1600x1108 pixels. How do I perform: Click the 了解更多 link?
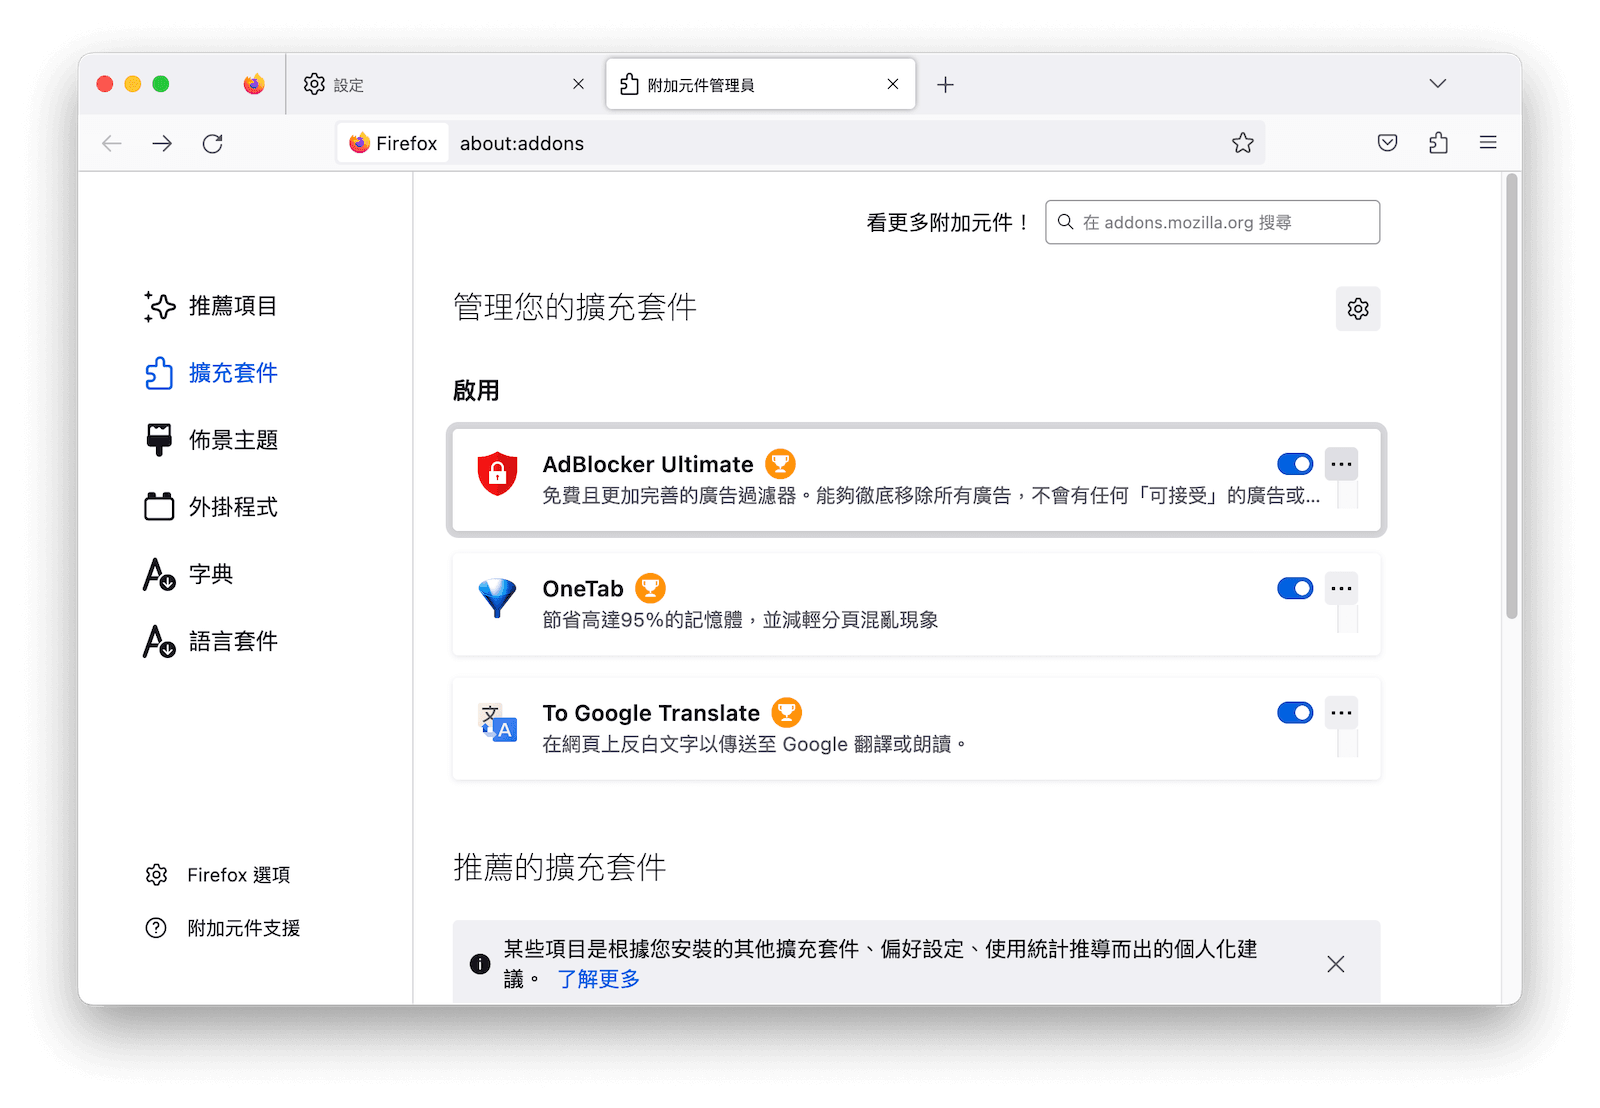pyautogui.click(x=599, y=979)
